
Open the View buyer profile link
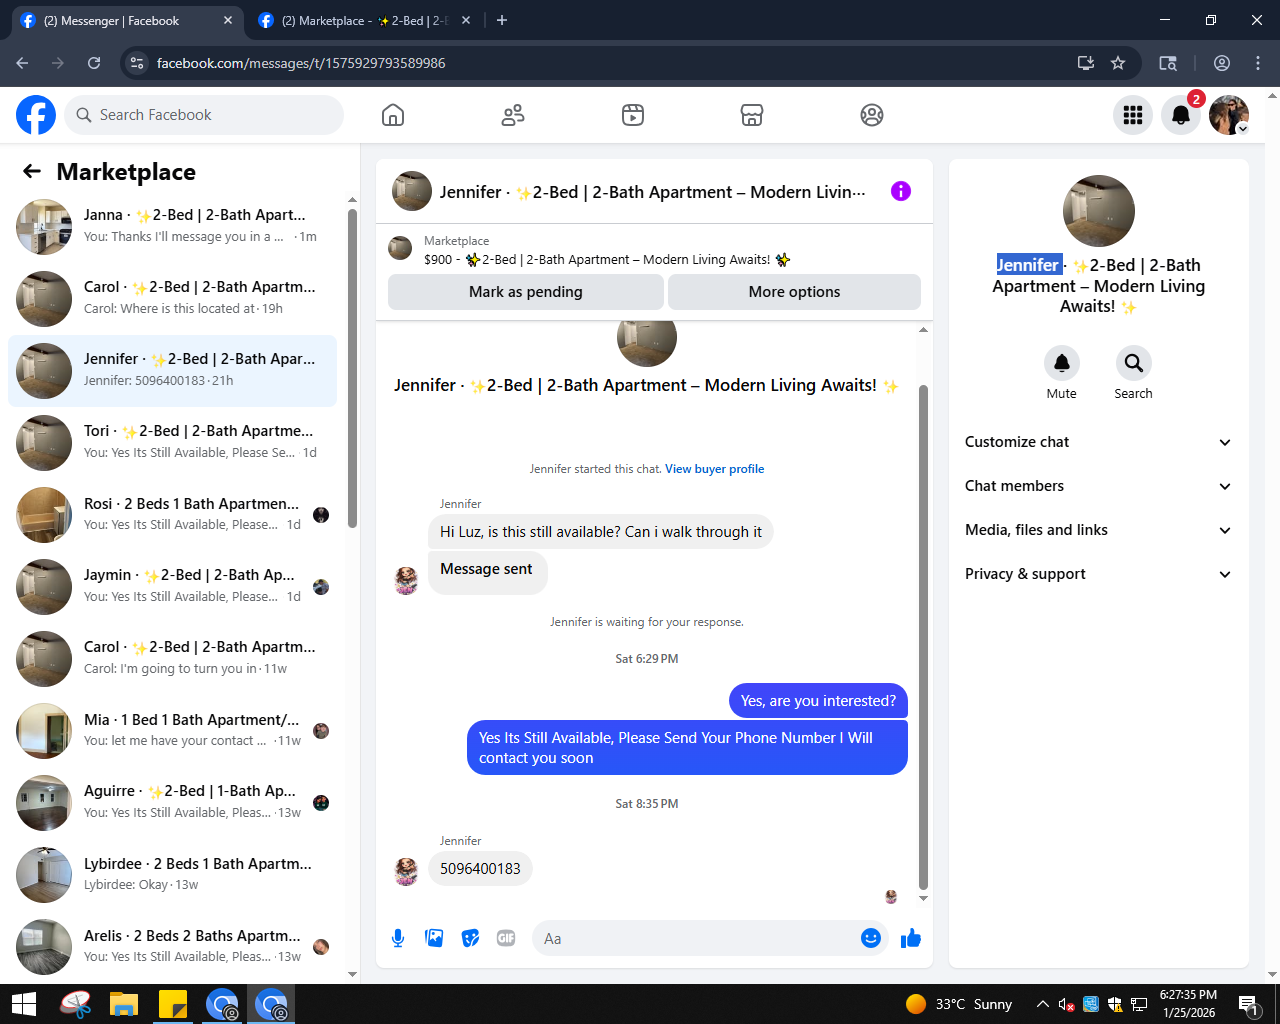715,469
